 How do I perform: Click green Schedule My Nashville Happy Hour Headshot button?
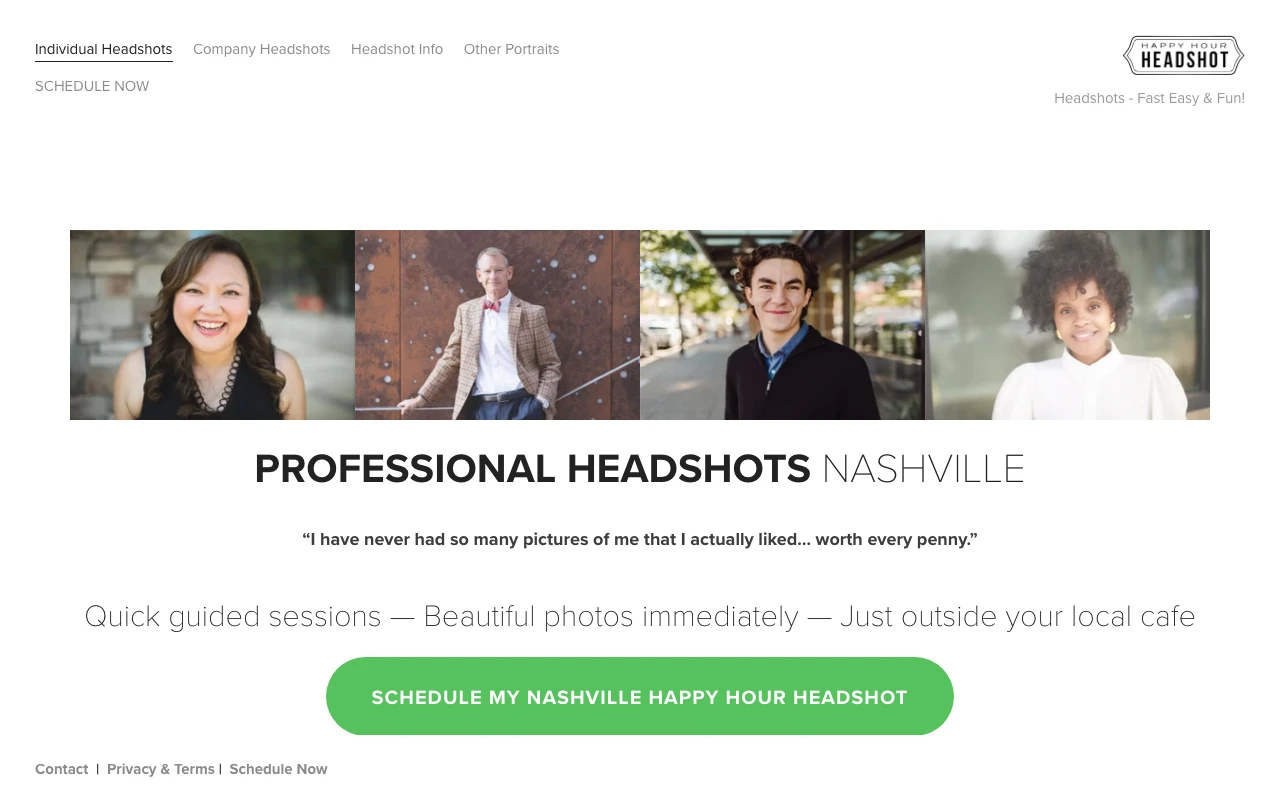coord(640,696)
